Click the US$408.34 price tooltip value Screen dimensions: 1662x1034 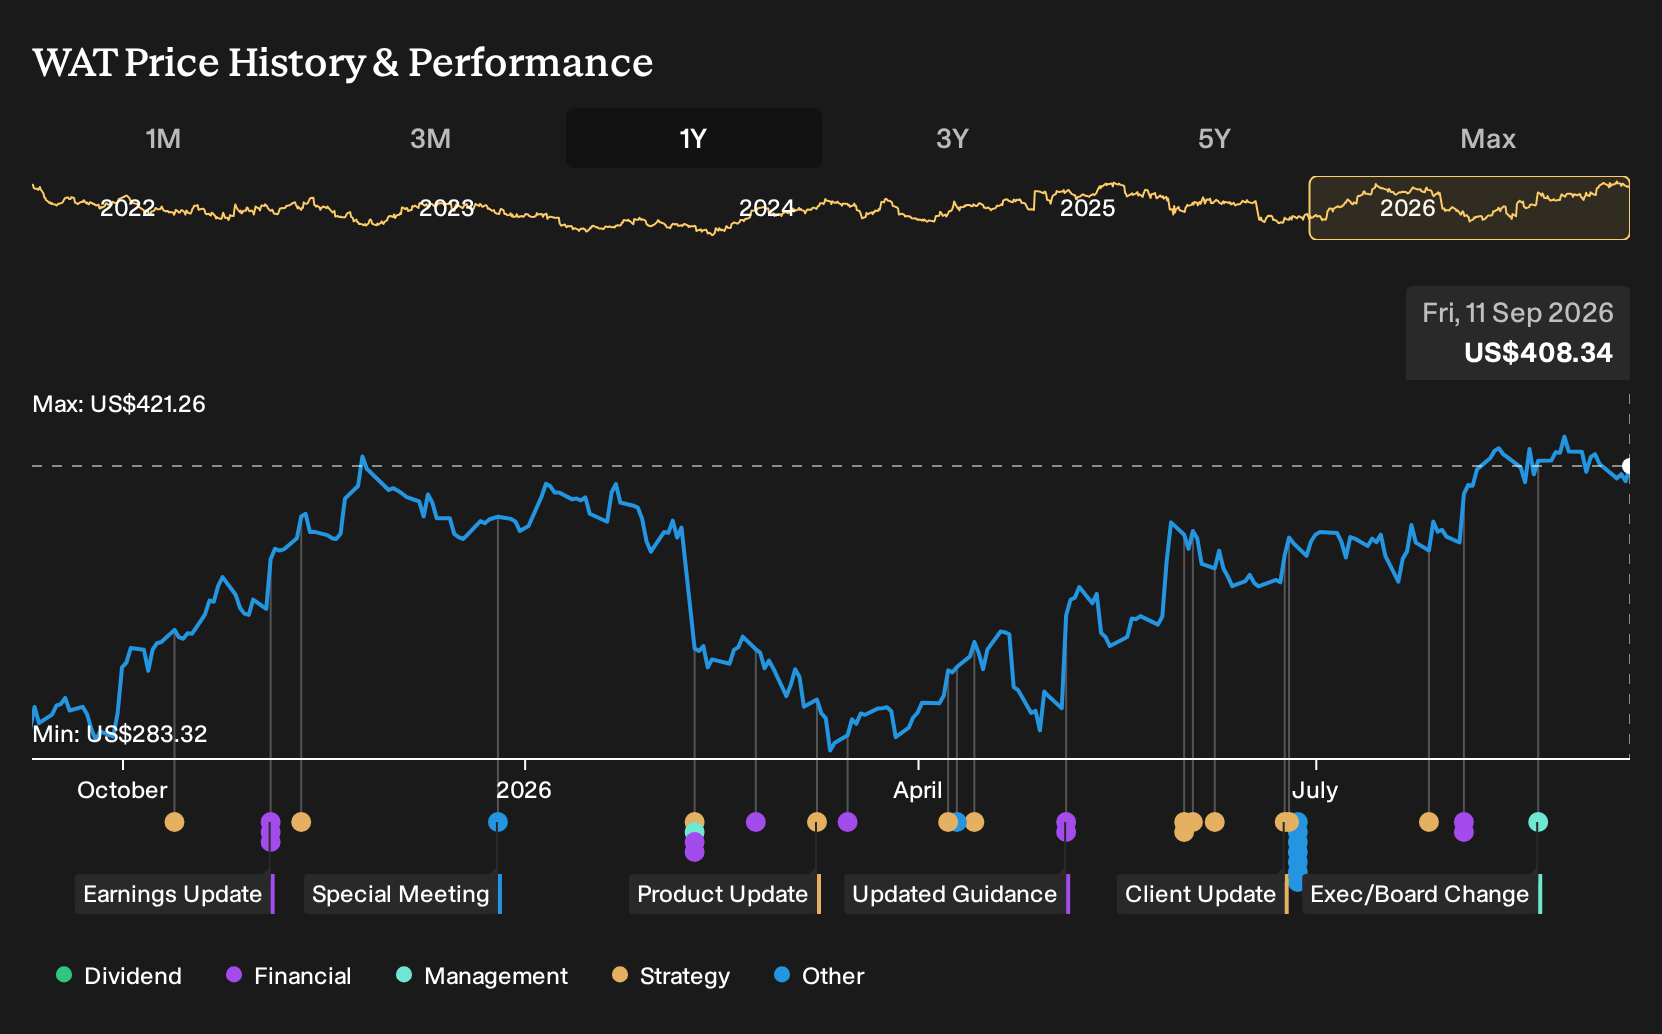(1538, 353)
